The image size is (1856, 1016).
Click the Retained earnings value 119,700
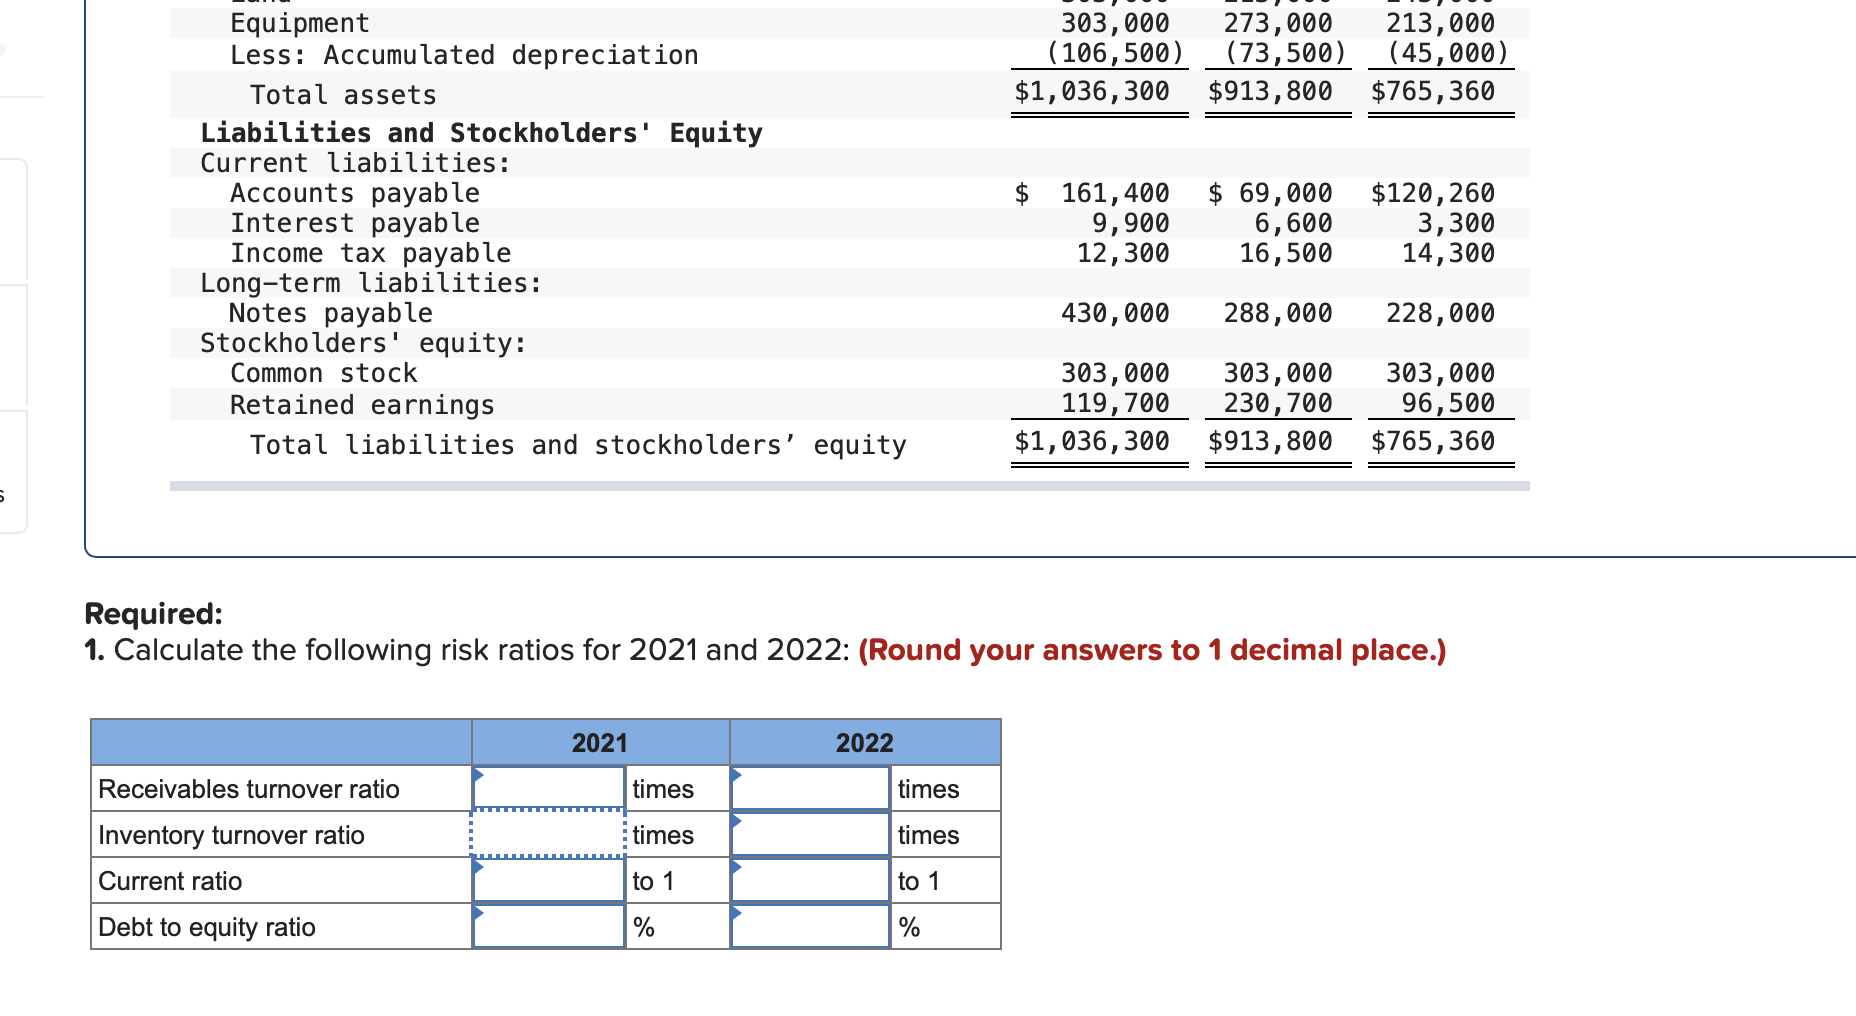[x=1115, y=403]
